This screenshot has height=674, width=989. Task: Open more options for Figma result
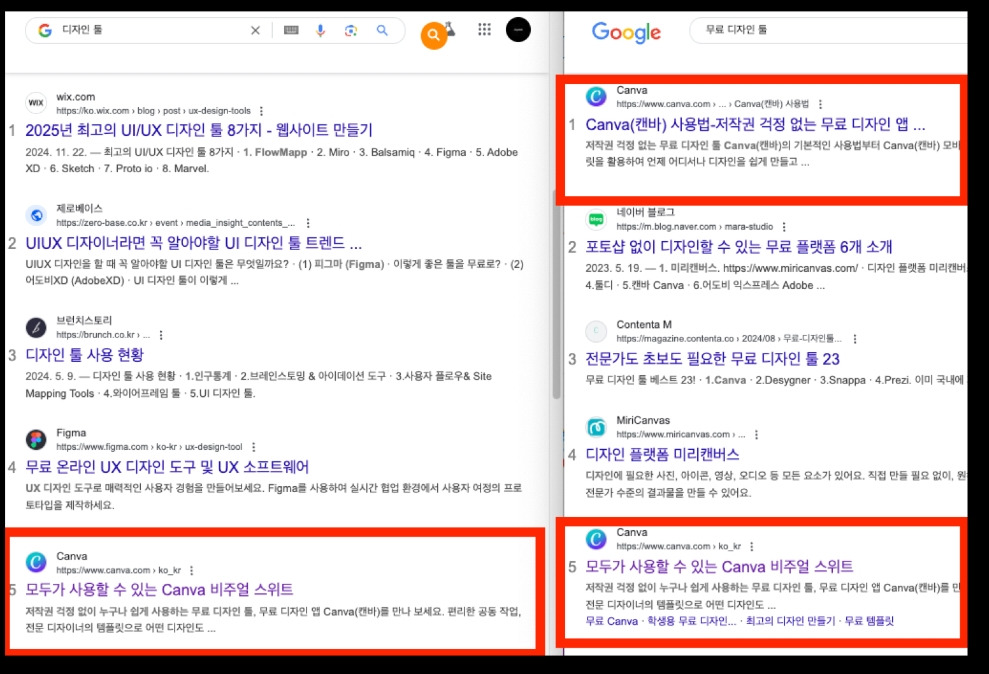(x=254, y=447)
